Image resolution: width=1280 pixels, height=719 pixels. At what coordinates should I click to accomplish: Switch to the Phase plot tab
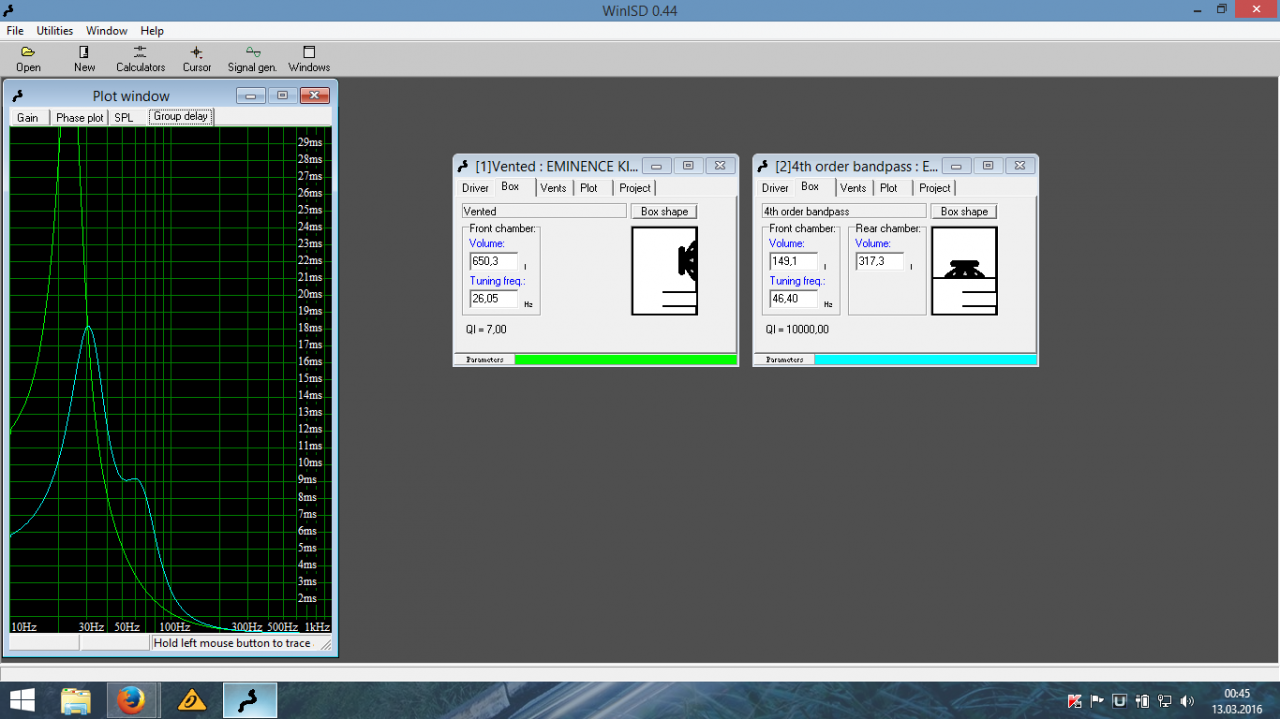tap(79, 117)
